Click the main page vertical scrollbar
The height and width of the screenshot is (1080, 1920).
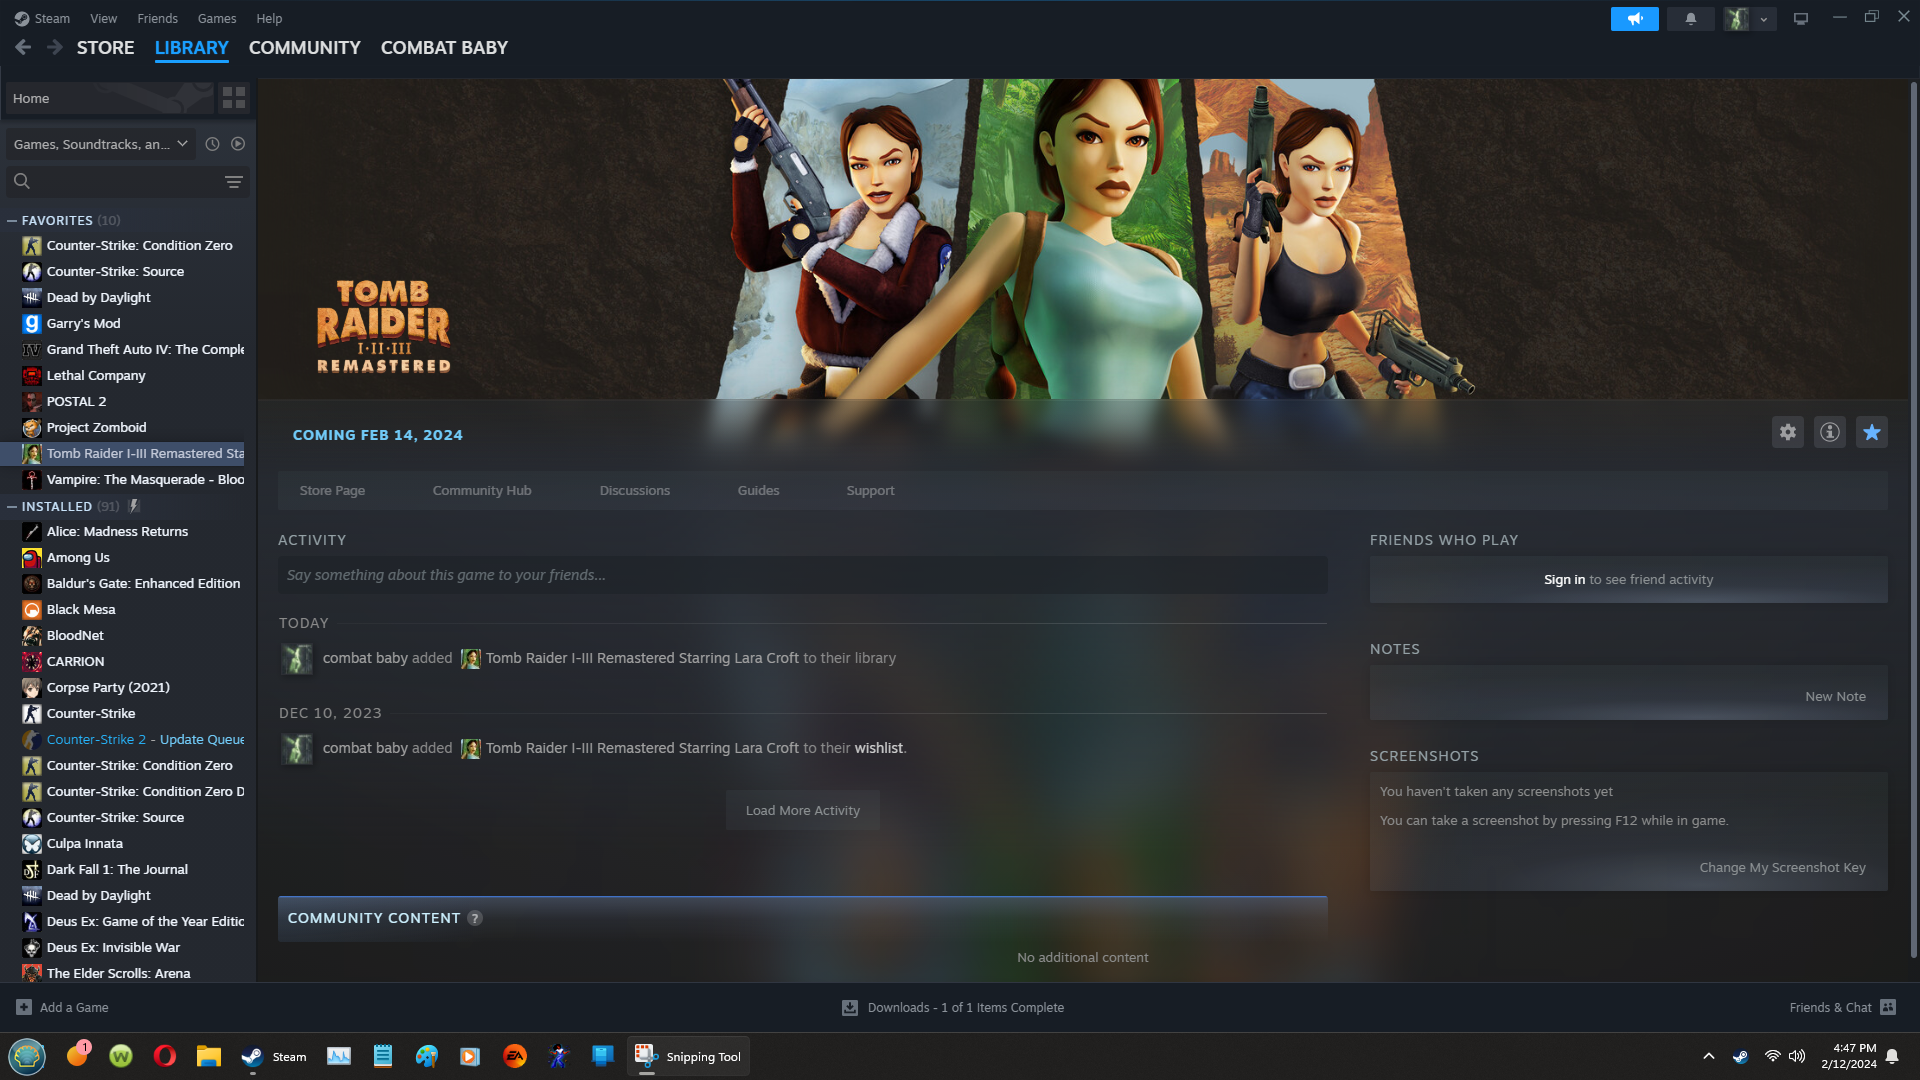tap(1913, 500)
